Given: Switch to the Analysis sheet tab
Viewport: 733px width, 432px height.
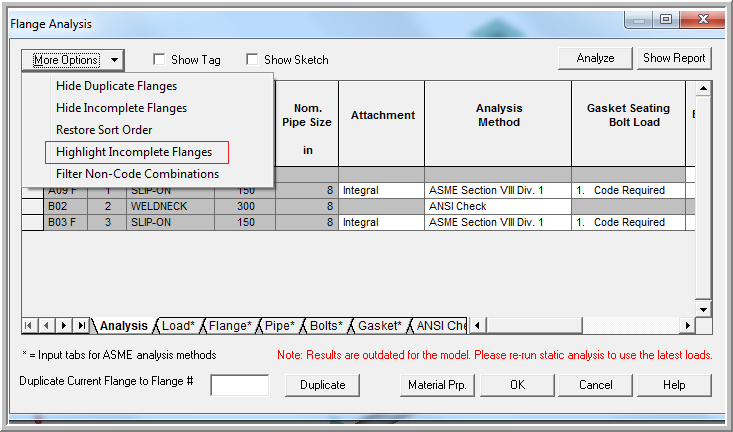Looking at the screenshot, I should tap(123, 326).
